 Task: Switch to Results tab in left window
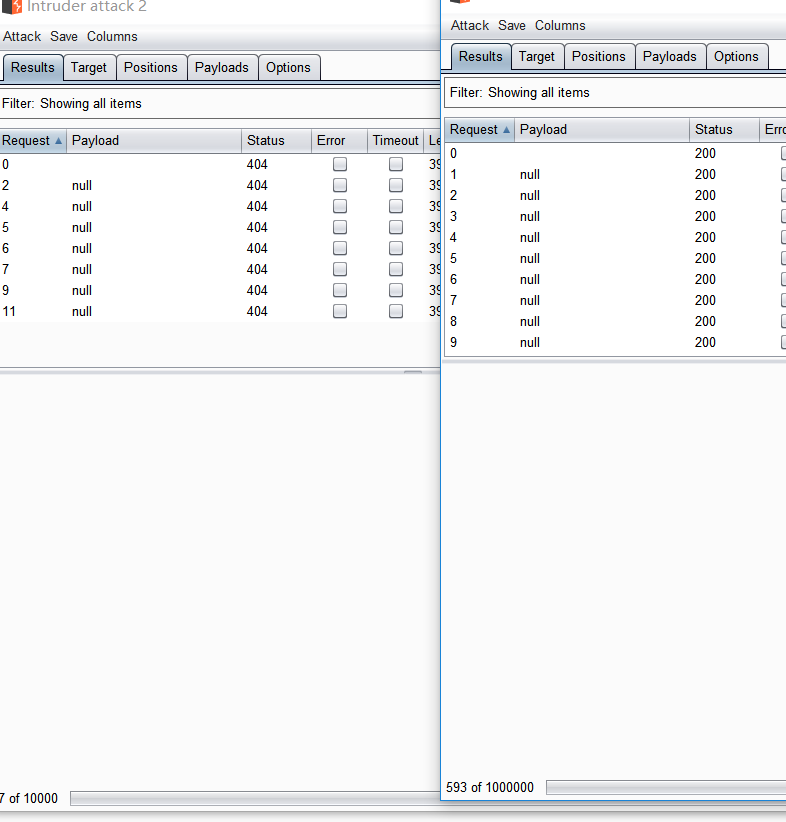click(x=33, y=68)
